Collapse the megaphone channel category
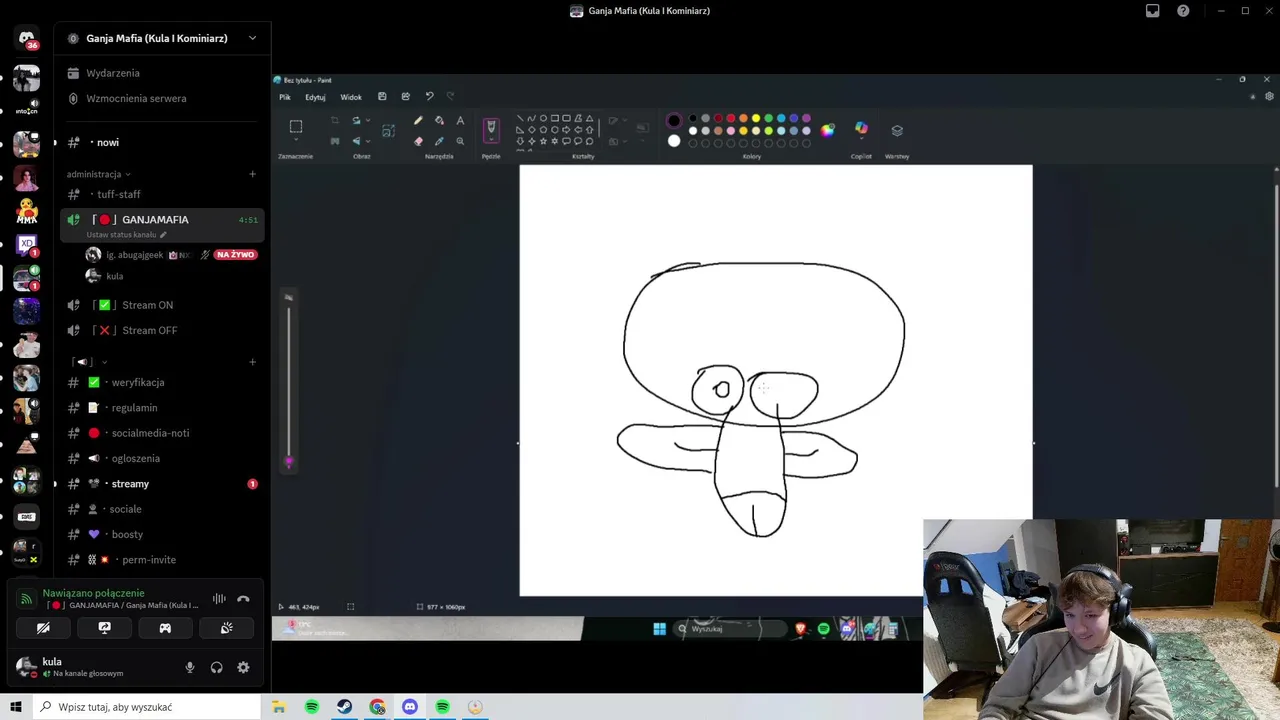1280x720 pixels. 90,362
